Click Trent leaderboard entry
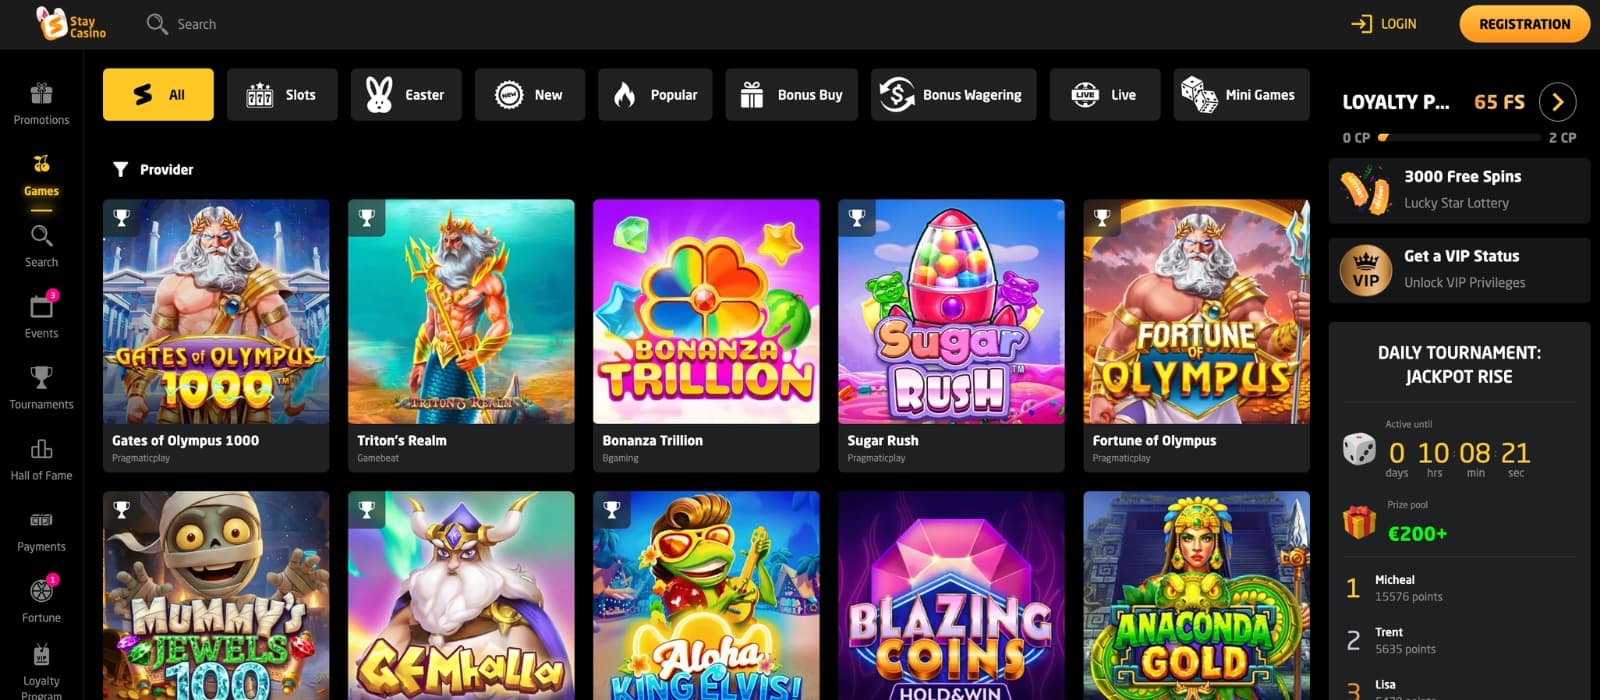Viewport: 1600px width, 700px height. (x=1459, y=640)
